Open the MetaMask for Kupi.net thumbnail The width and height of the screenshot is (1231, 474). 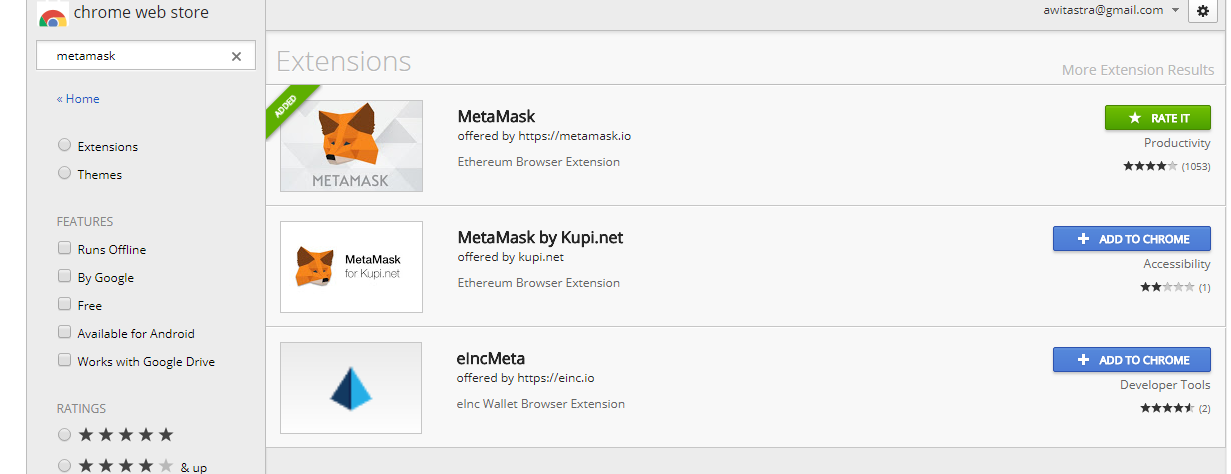[351, 267]
